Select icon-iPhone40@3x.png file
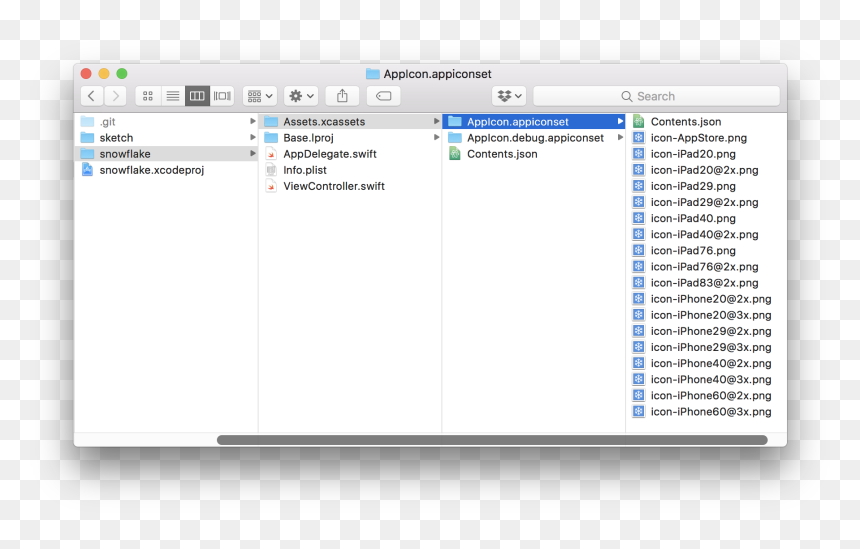Screen dimensions: 860x549 tap(702, 379)
